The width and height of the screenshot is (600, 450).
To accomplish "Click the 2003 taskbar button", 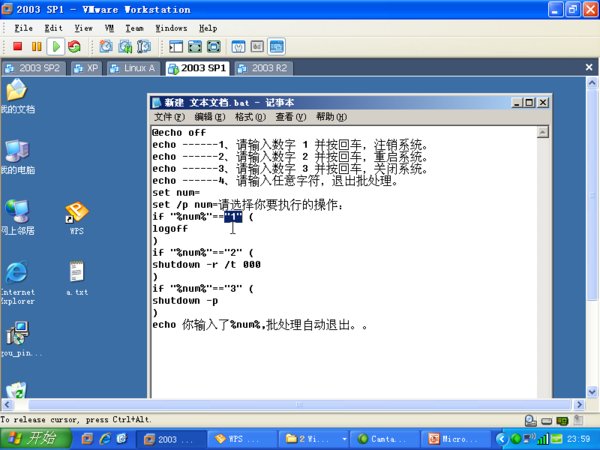I will click(x=171, y=439).
